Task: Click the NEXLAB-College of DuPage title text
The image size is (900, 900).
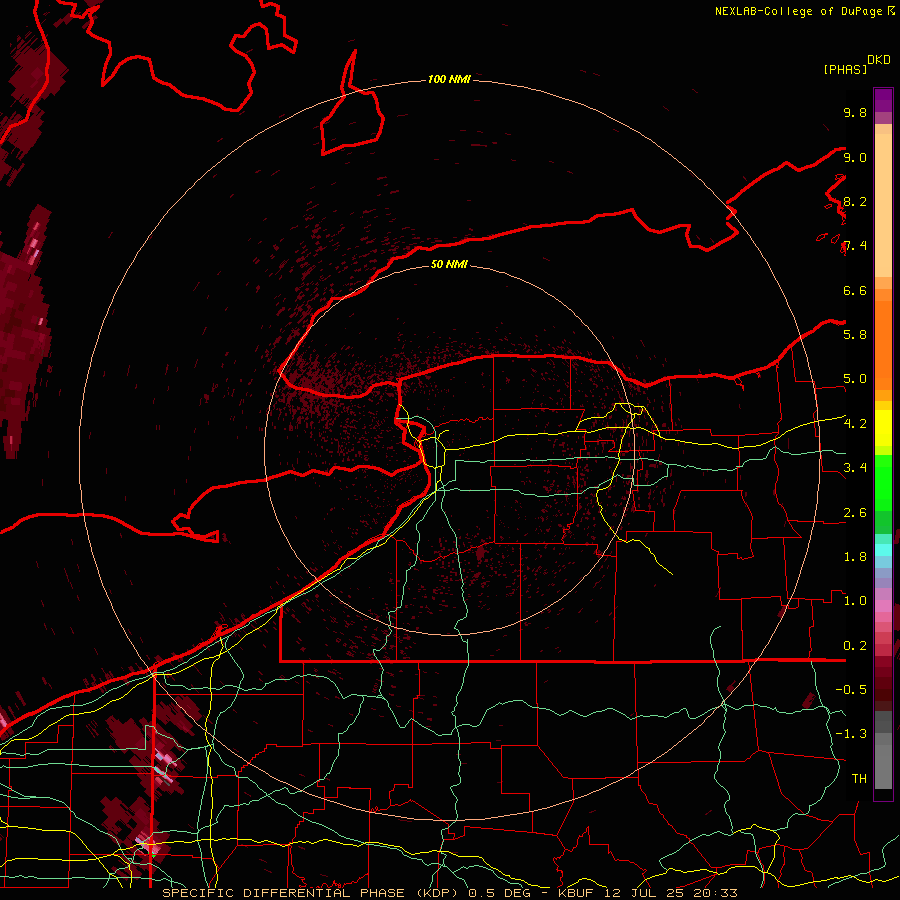Action: [x=798, y=11]
